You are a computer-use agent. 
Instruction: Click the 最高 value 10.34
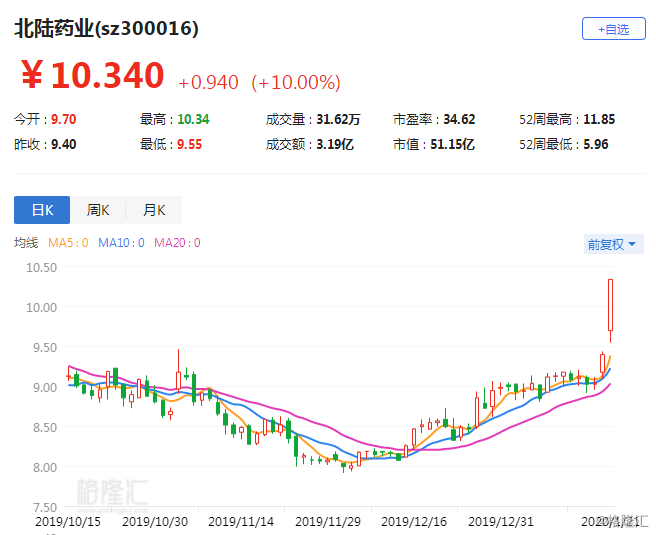click(x=193, y=119)
